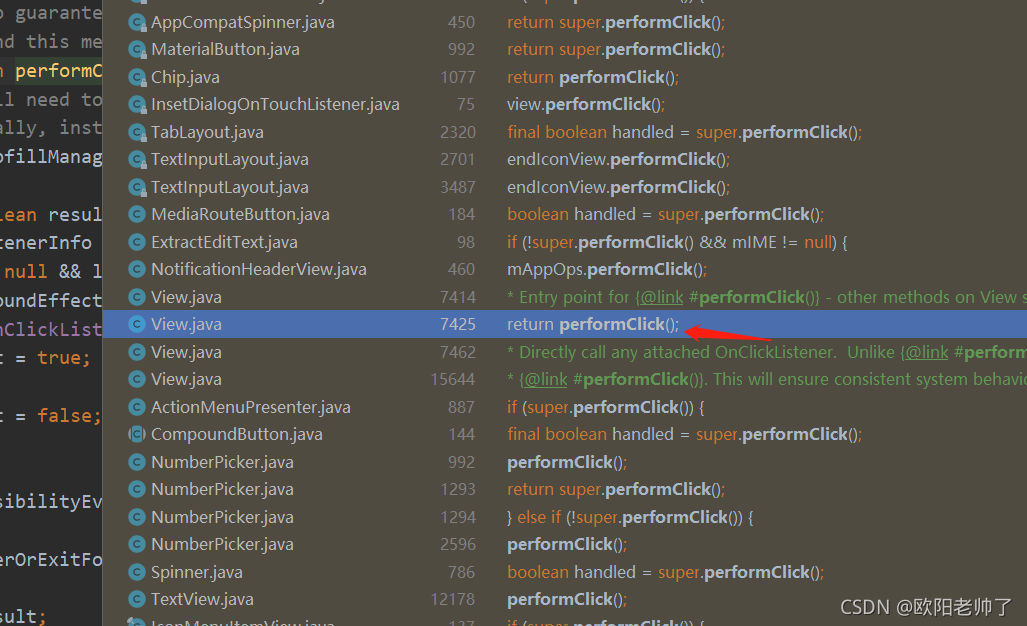
Task: Click the class icon for Chip.java
Action: (x=136, y=76)
